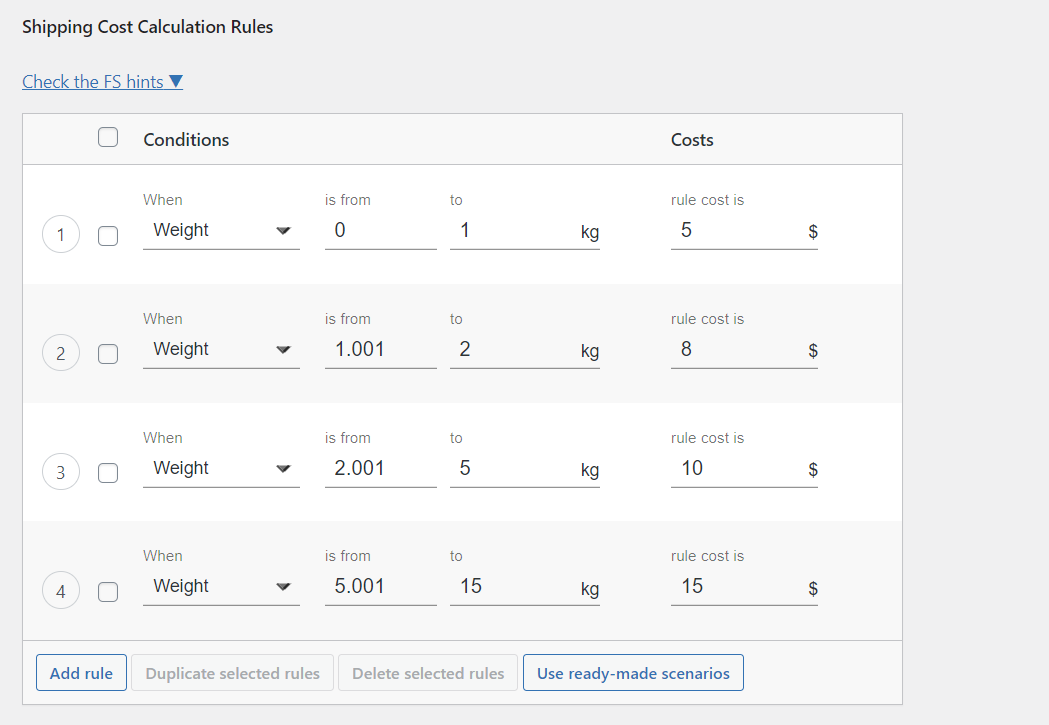Click the rule number 4 circle handle
Viewport: 1049px width, 725px height.
[61, 591]
